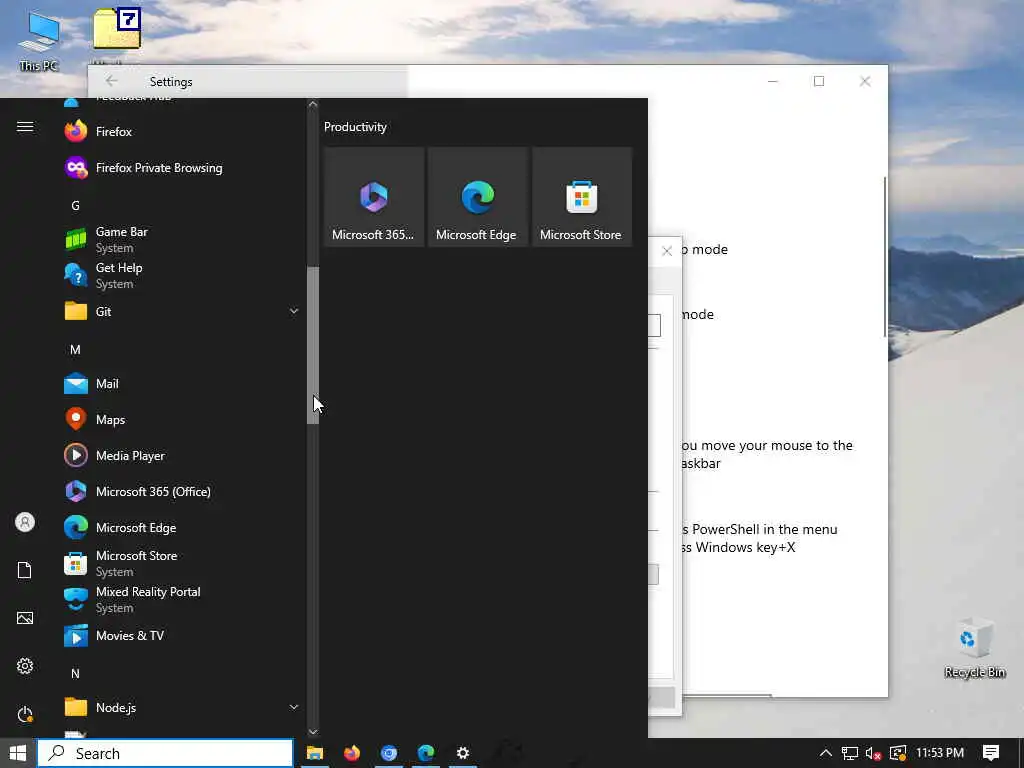Open the Microsoft Edge productivity tile
Viewport: 1024px width, 768px height.
[477, 197]
